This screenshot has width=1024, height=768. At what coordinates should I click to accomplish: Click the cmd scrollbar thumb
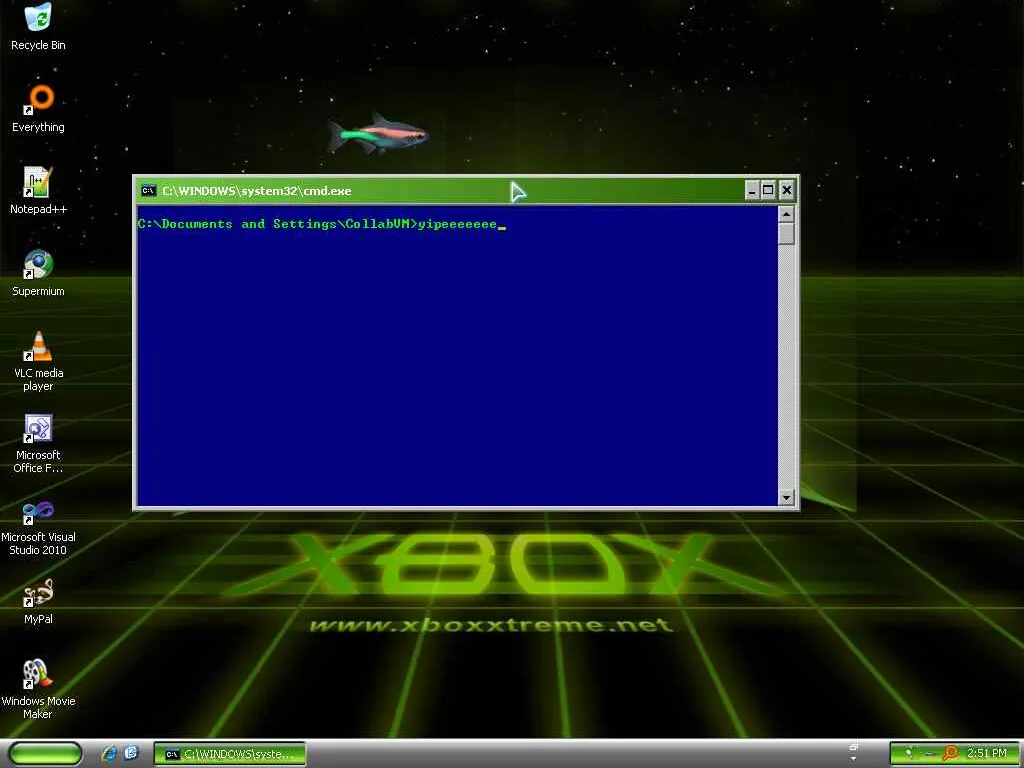coord(786,234)
